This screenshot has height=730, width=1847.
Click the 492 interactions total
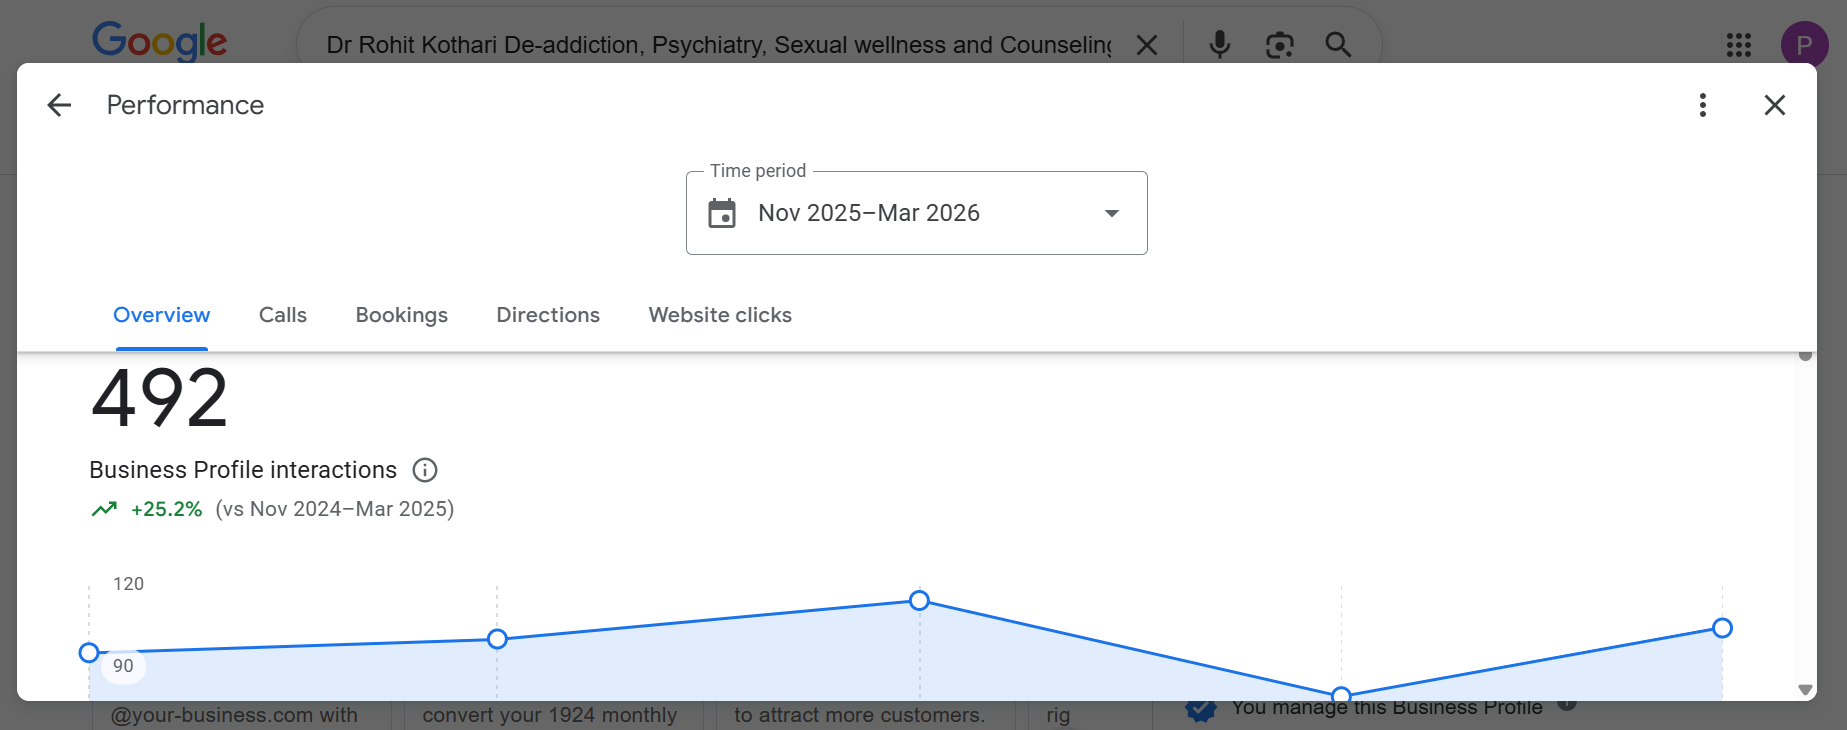click(x=160, y=398)
